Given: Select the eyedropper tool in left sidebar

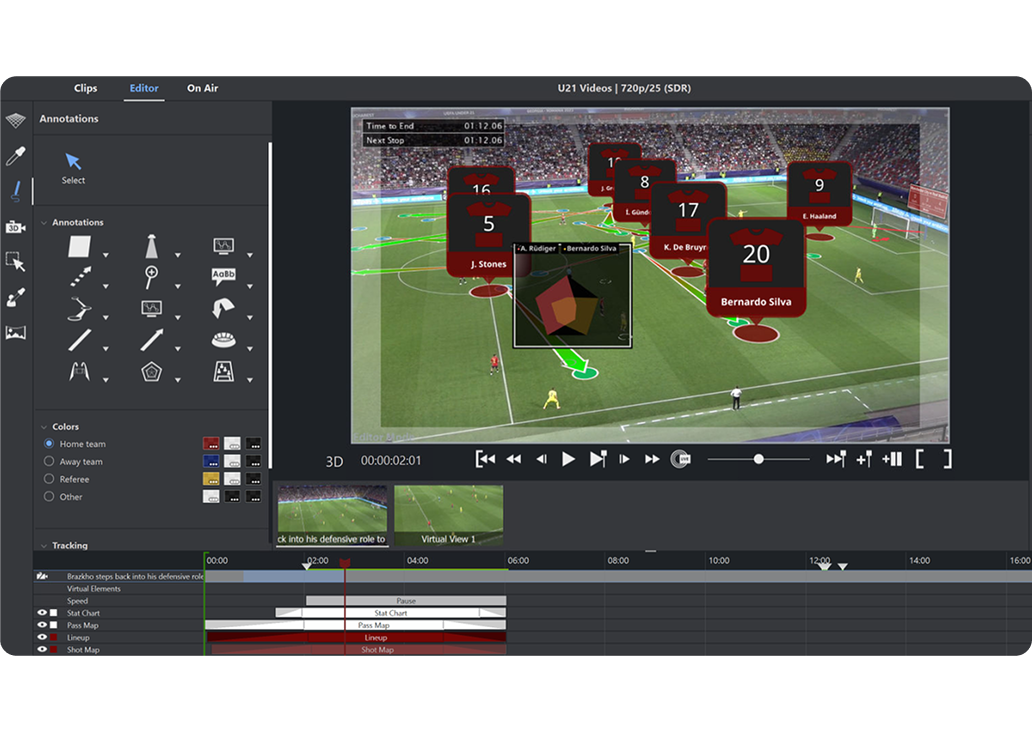Looking at the screenshot, I should coord(15,156).
